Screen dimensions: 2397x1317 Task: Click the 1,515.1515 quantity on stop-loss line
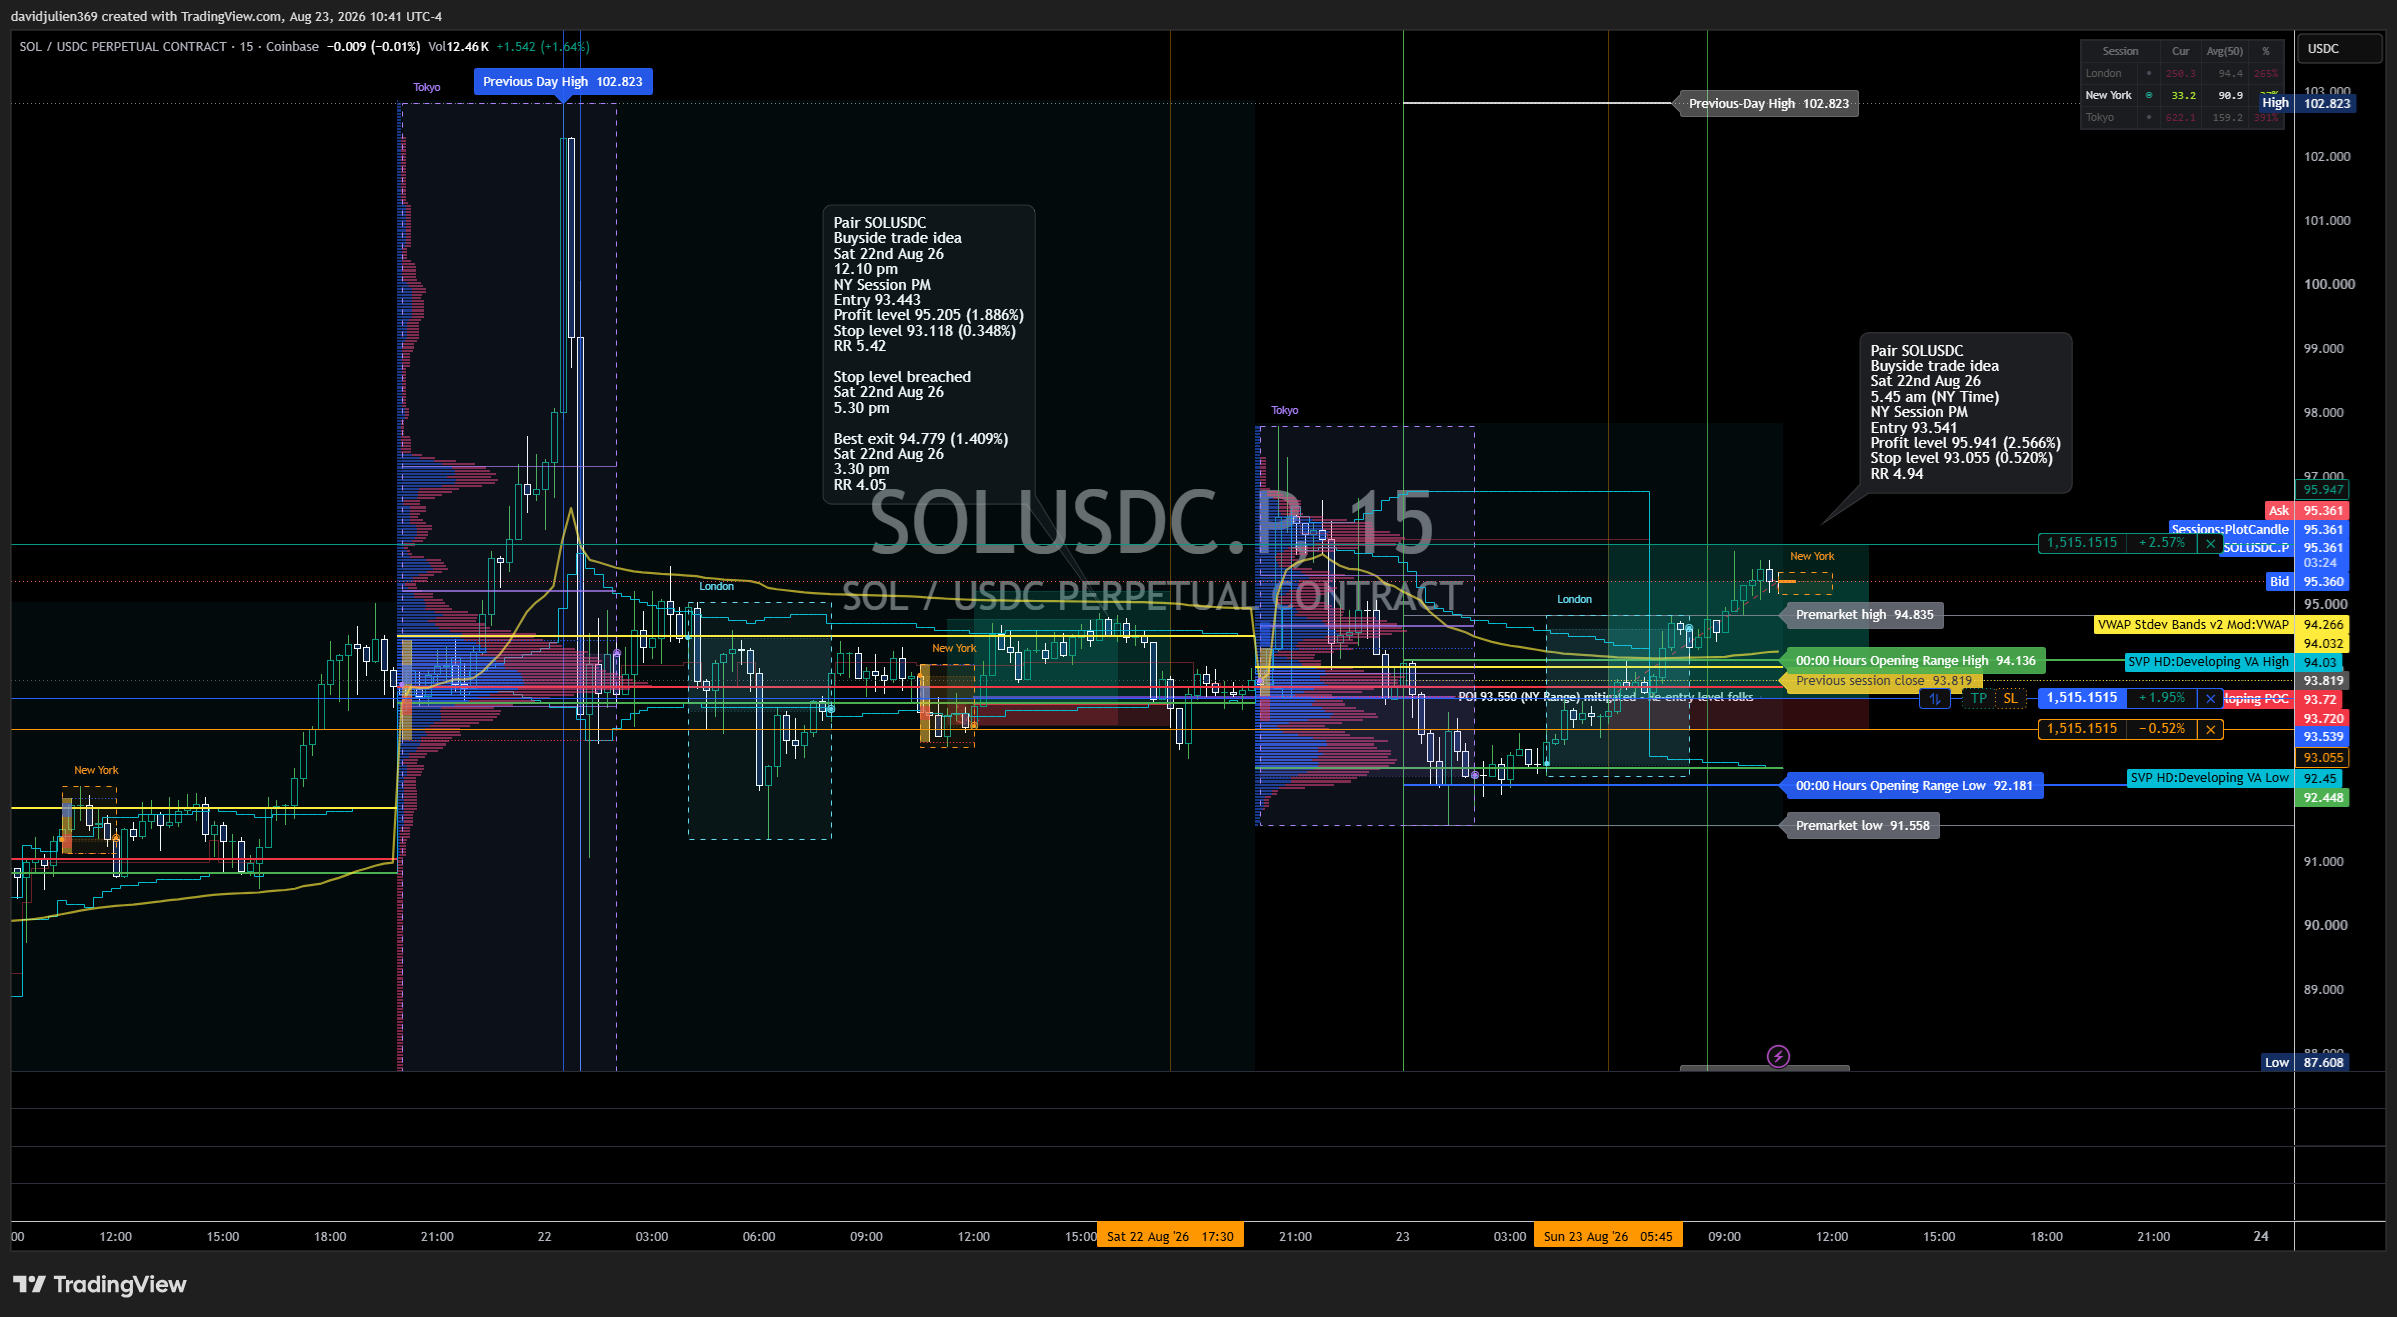2082,729
